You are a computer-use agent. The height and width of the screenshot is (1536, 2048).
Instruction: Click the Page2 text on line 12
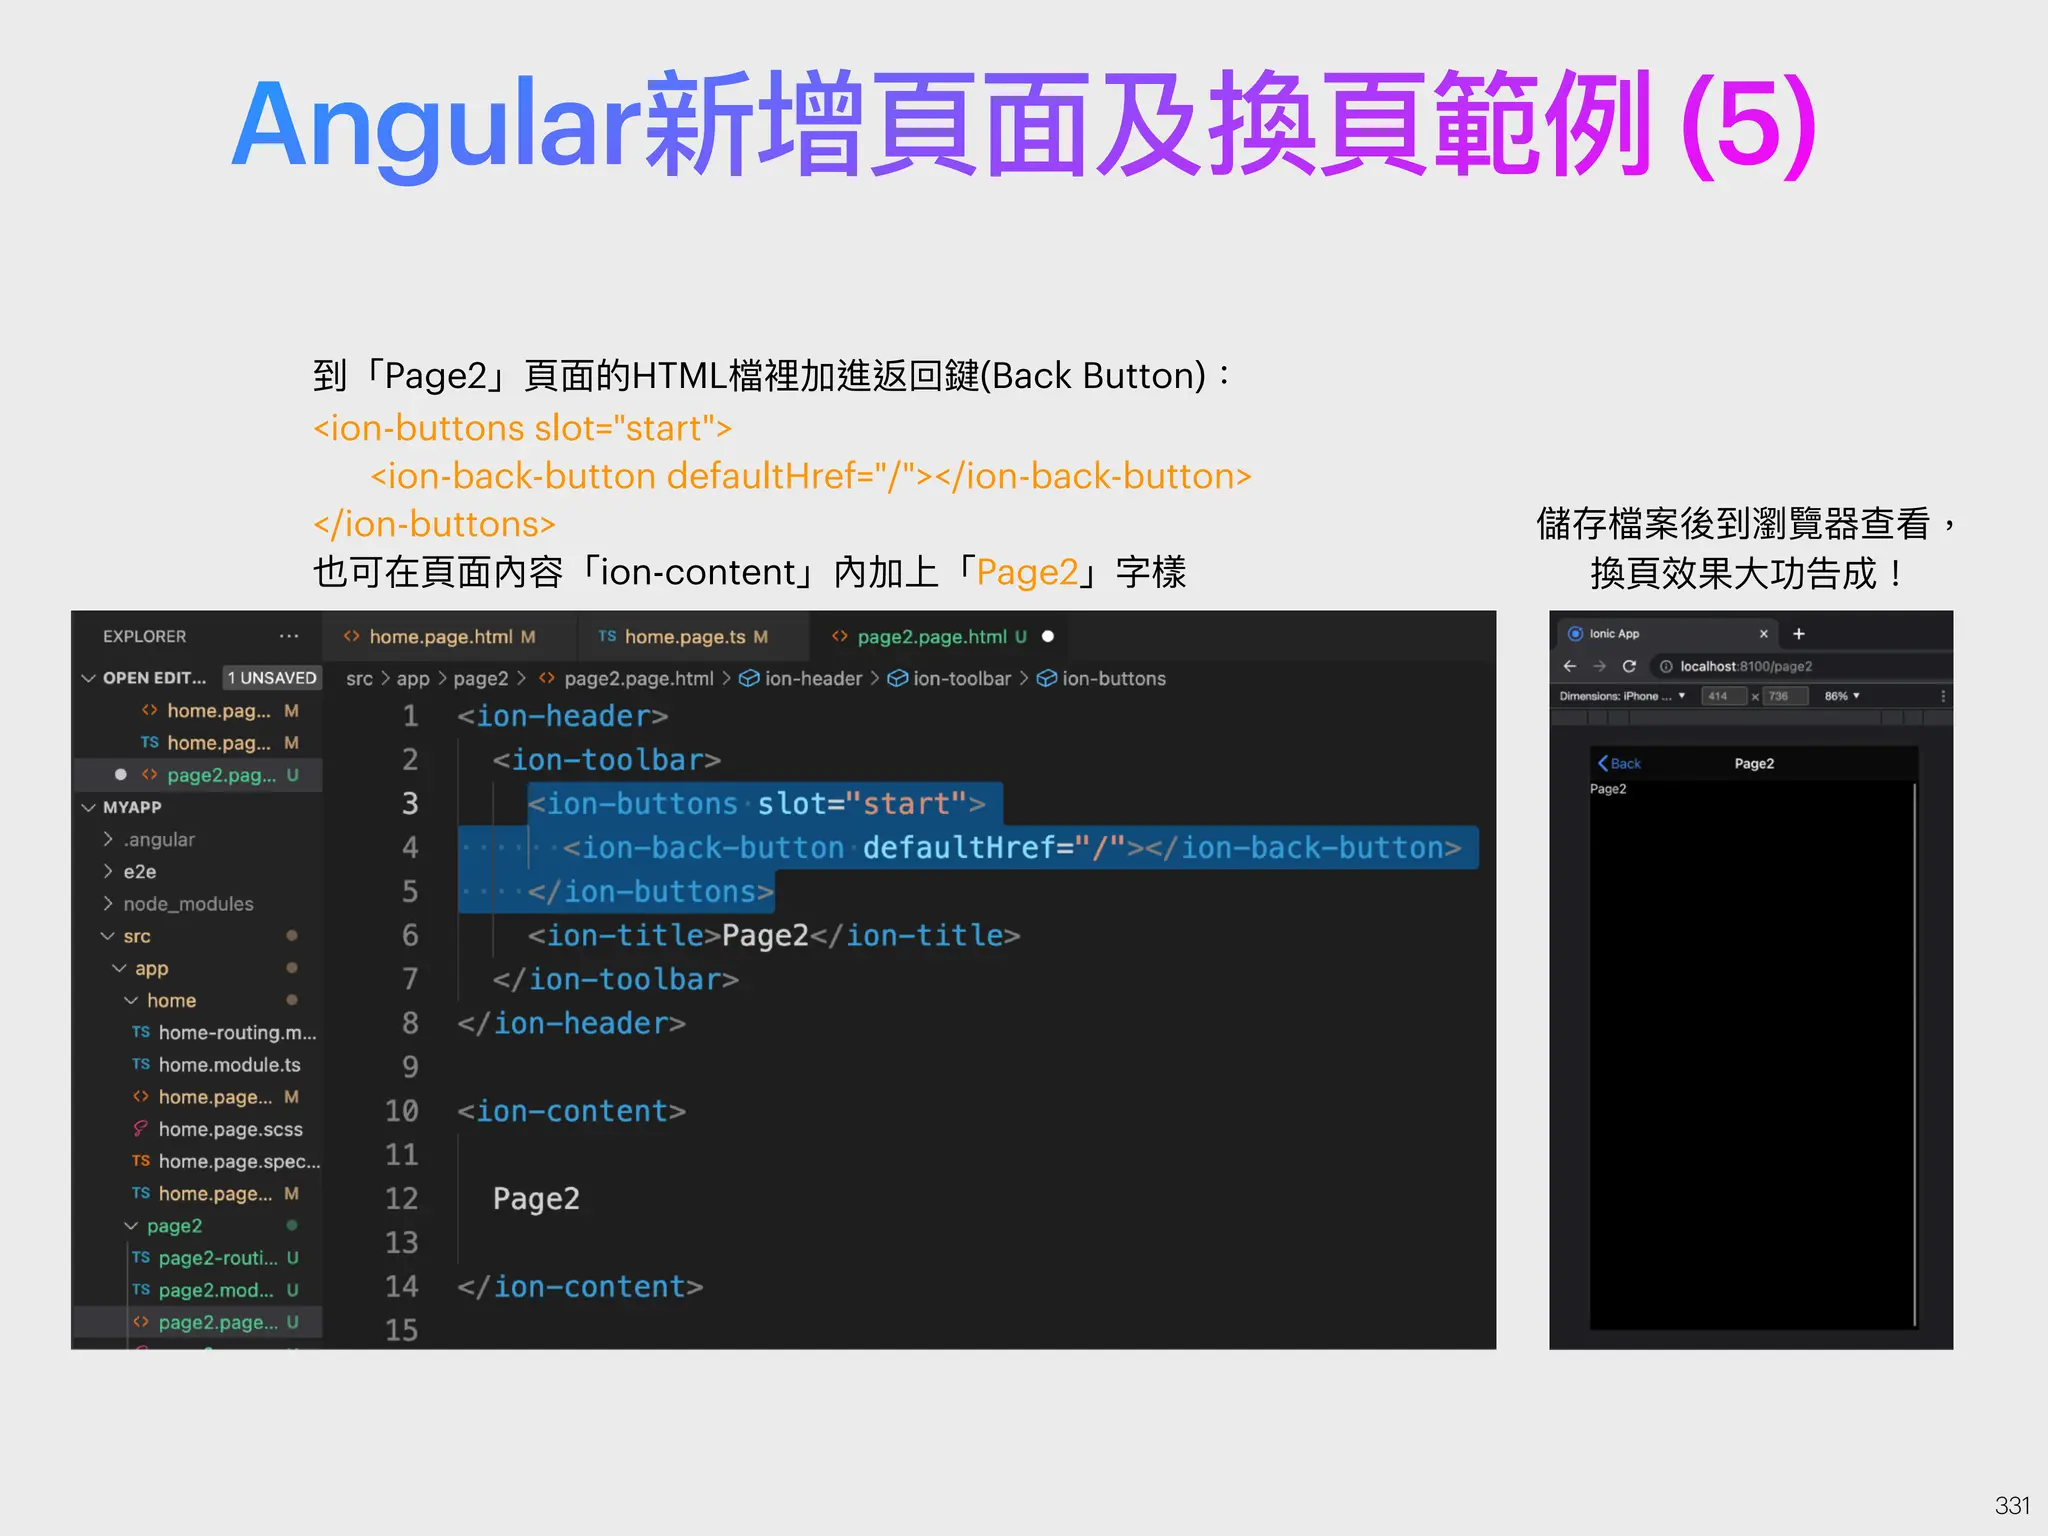[x=536, y=1199]
